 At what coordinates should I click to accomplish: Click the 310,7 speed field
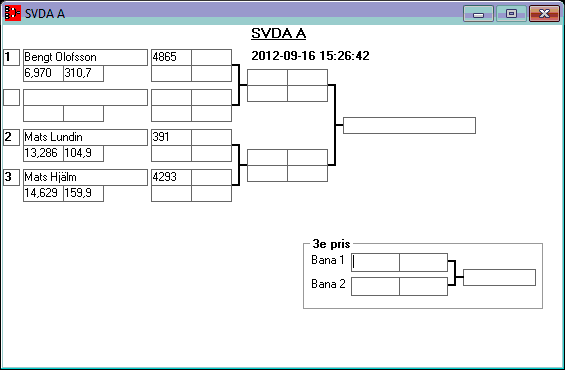[84, 73]
